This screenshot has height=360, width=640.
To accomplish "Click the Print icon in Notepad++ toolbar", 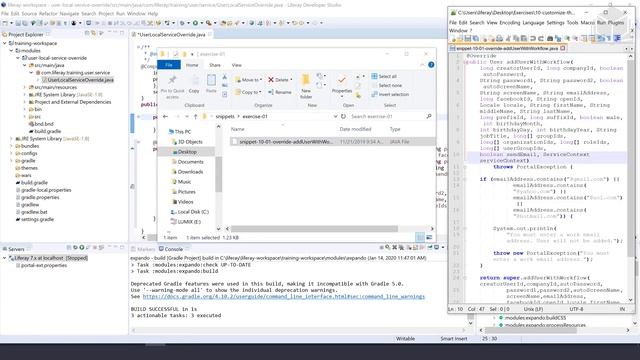I will (499, 39).
